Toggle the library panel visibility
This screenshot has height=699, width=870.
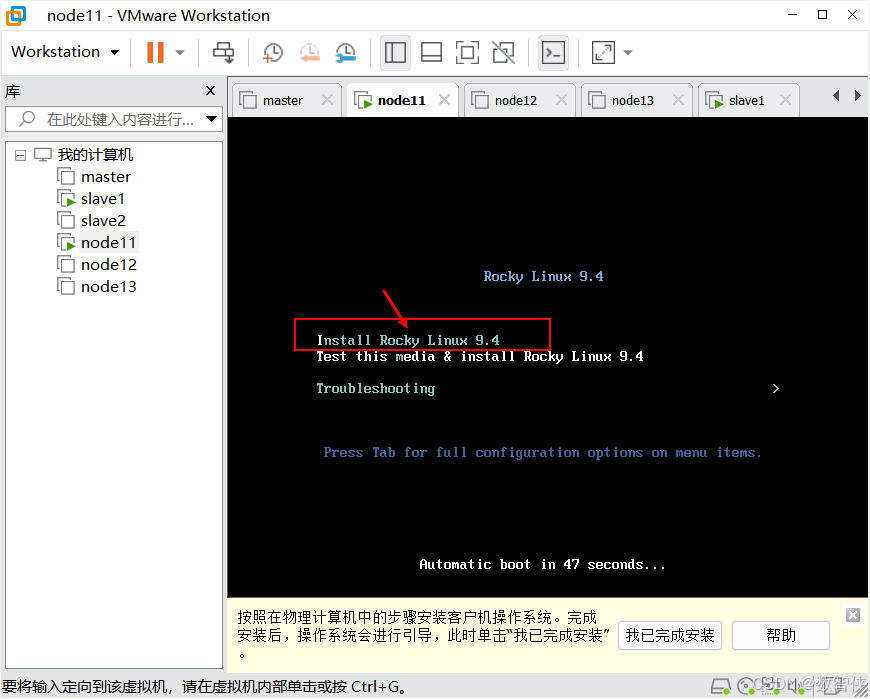click(395, 52)
